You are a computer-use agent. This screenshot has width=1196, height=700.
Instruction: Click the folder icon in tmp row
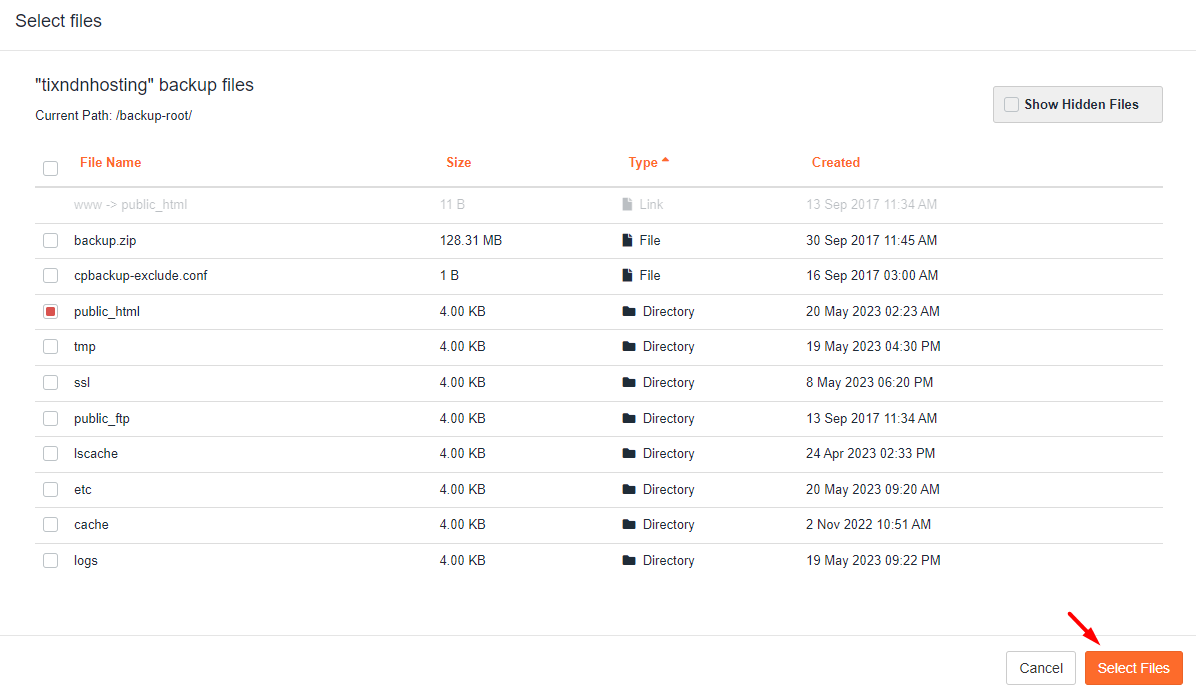click(629, 346)
